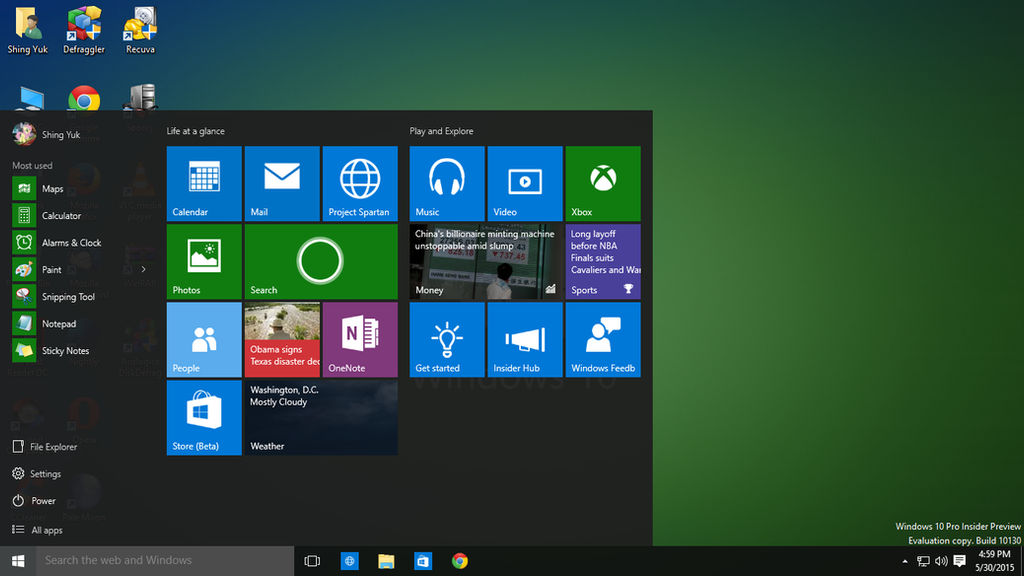Viewport: 1024px width, 576px height.
Task: Open the Obama news headline tile
Action: pos(282,340)
